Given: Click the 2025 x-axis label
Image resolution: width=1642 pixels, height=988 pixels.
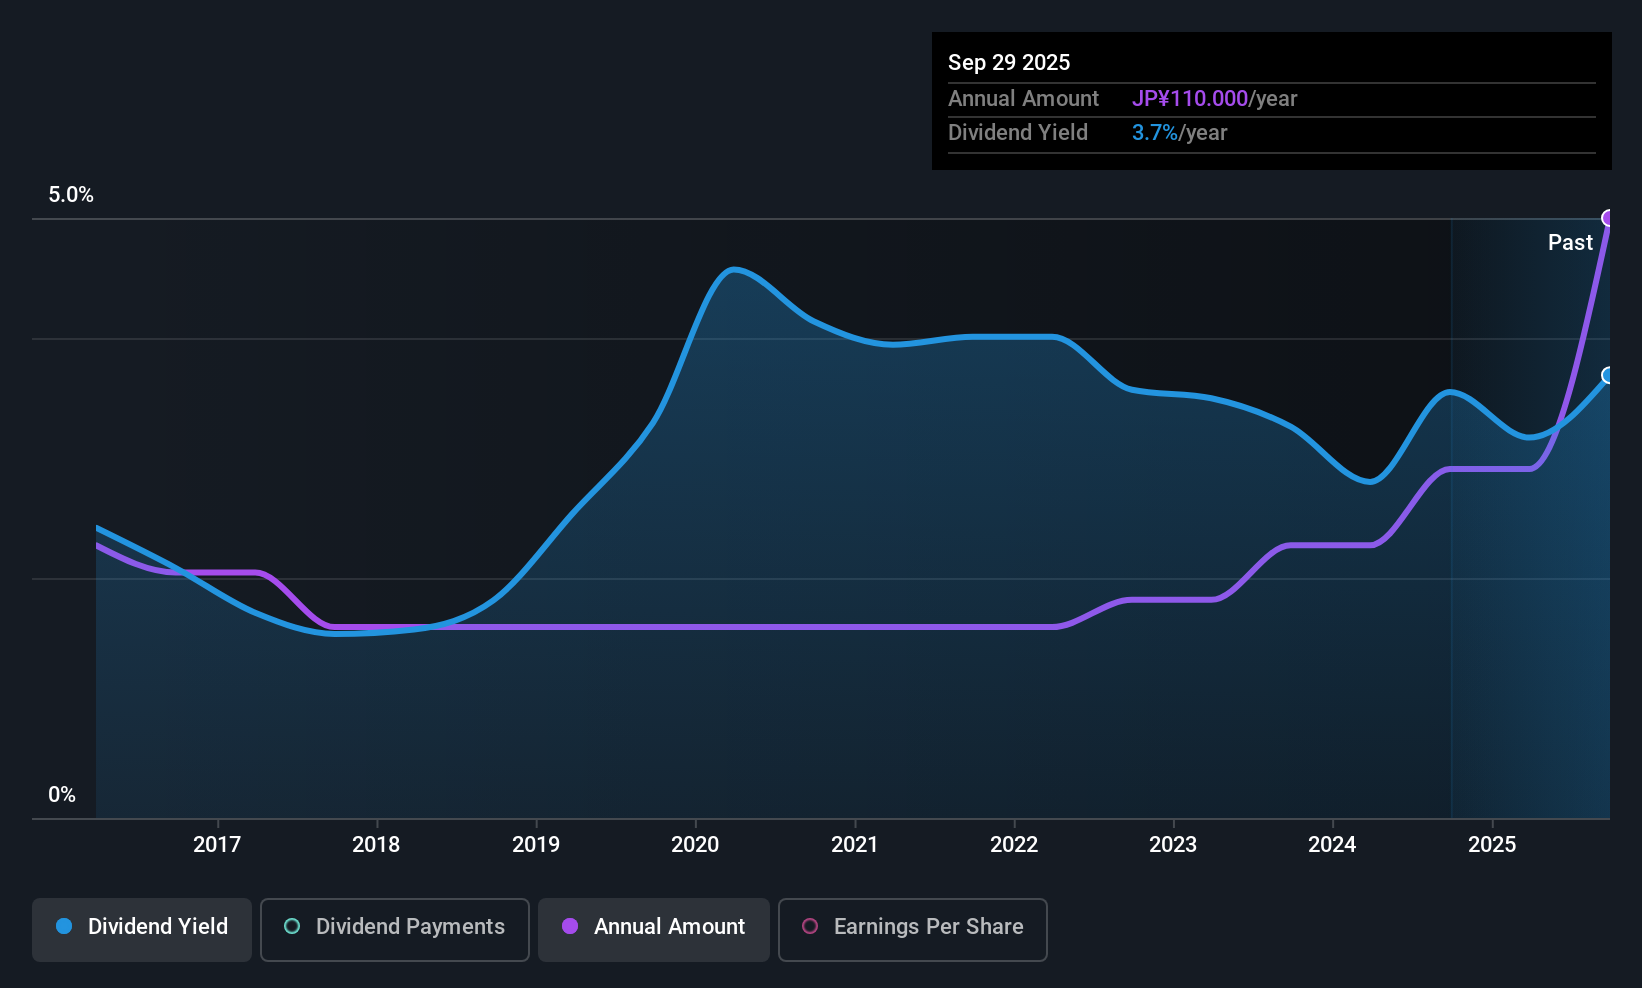Looking at the screenshot, I should point(1492,845).
